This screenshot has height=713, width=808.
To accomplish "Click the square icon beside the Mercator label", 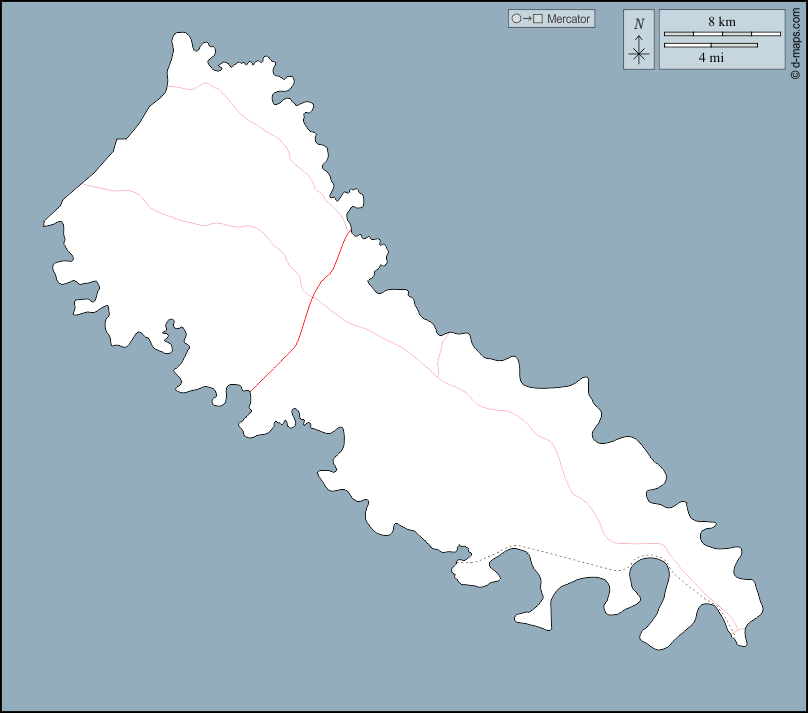I will point(538,19).
